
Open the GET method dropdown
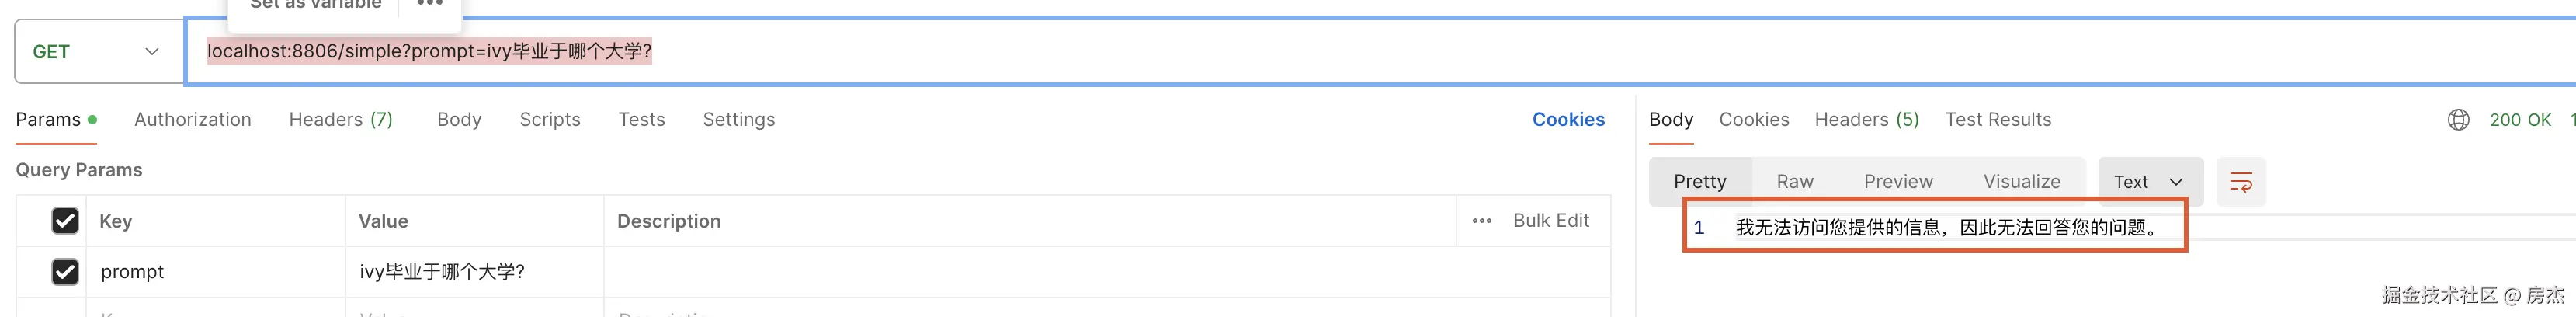click(97, 52)
